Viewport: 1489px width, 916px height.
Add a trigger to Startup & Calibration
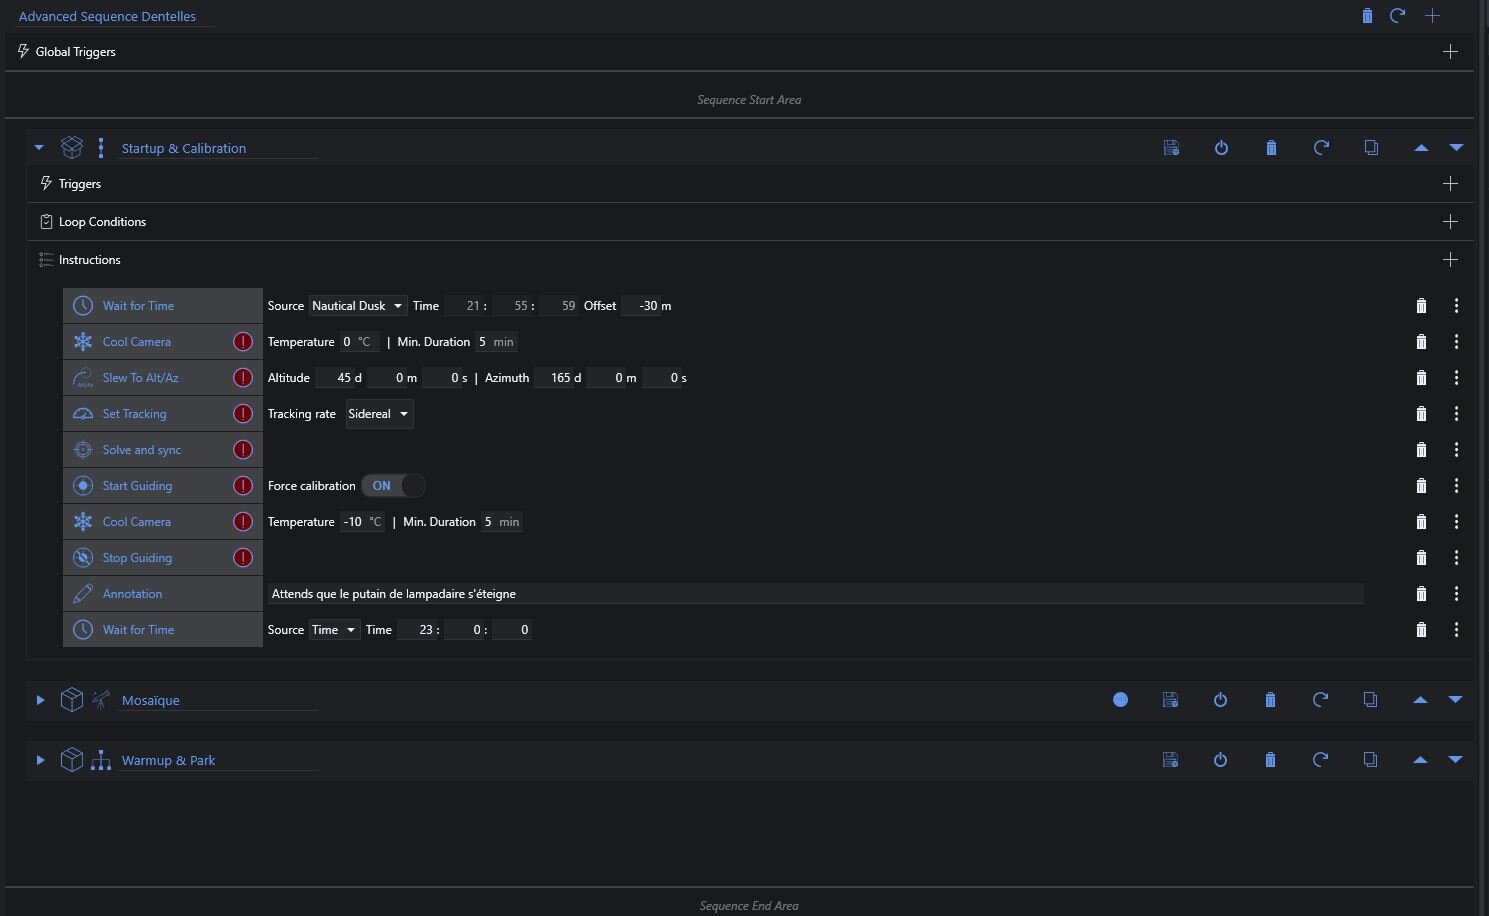1450,183
